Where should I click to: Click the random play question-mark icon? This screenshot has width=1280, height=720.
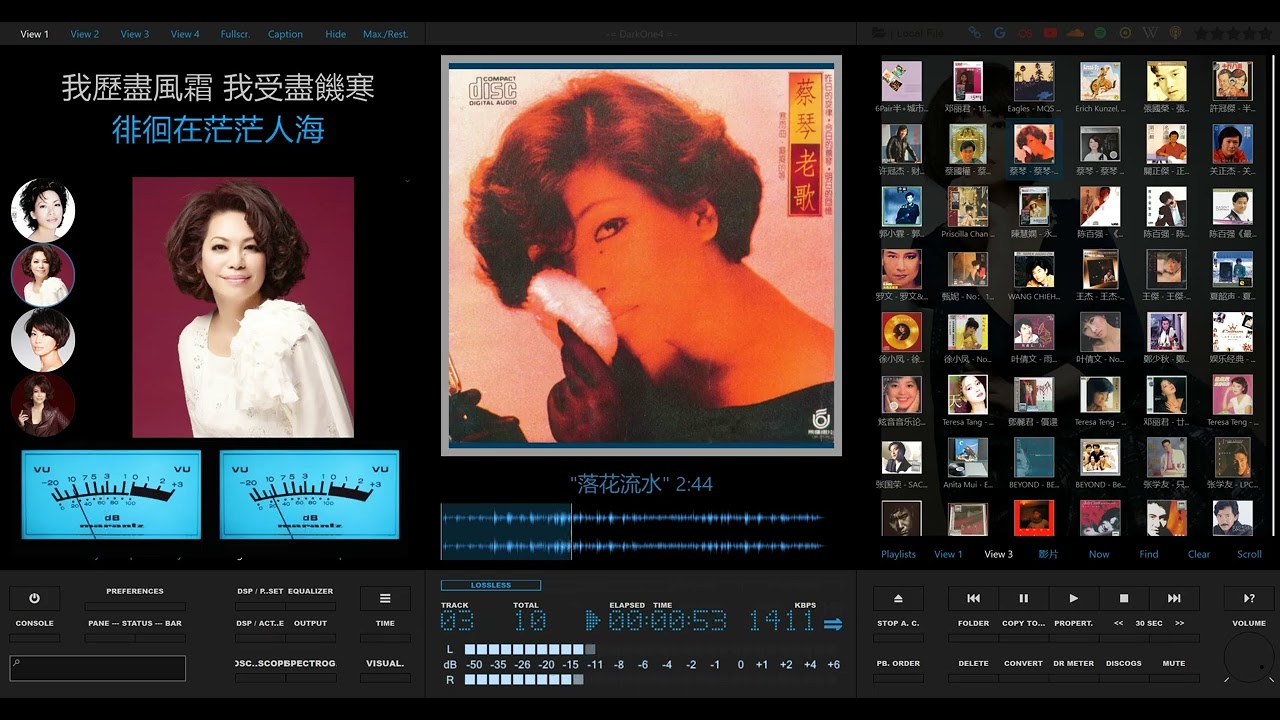1249,598
